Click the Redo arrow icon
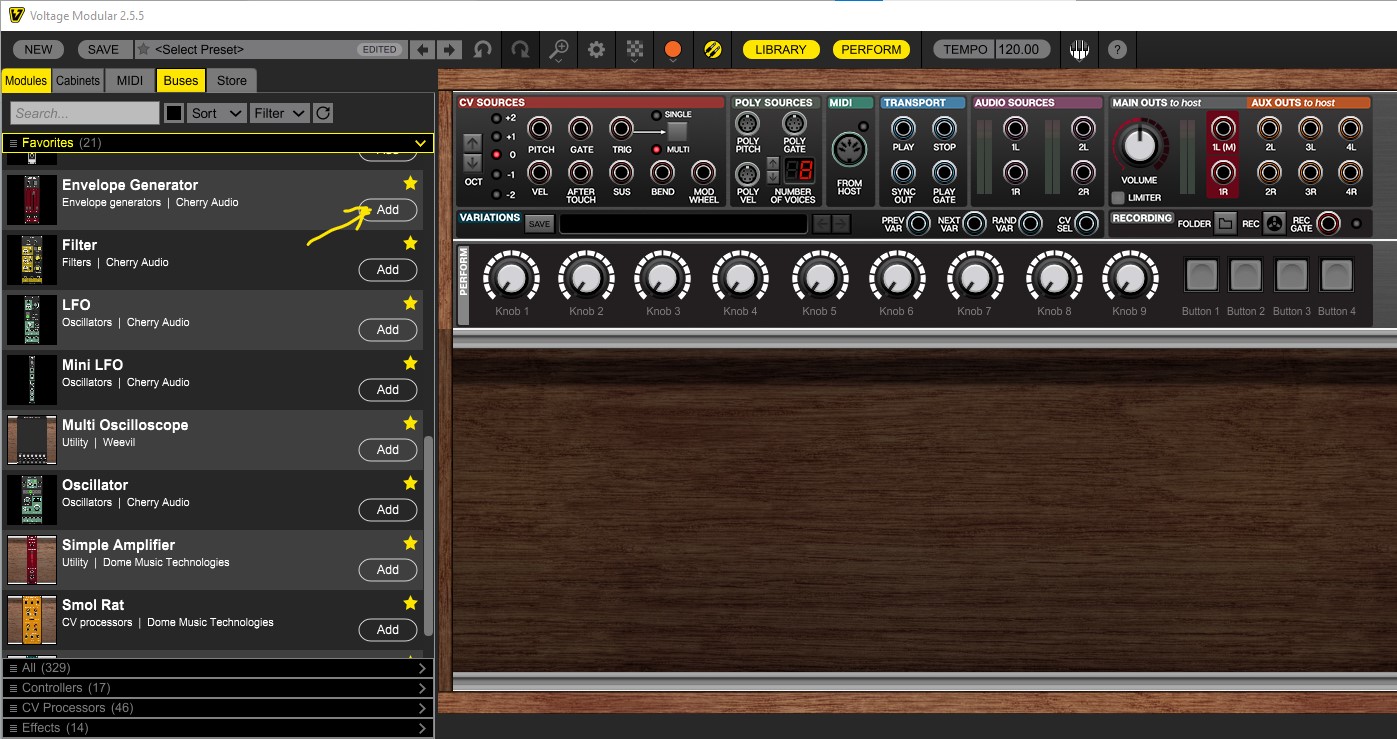The image size is (1397, 739). [520, 49]
